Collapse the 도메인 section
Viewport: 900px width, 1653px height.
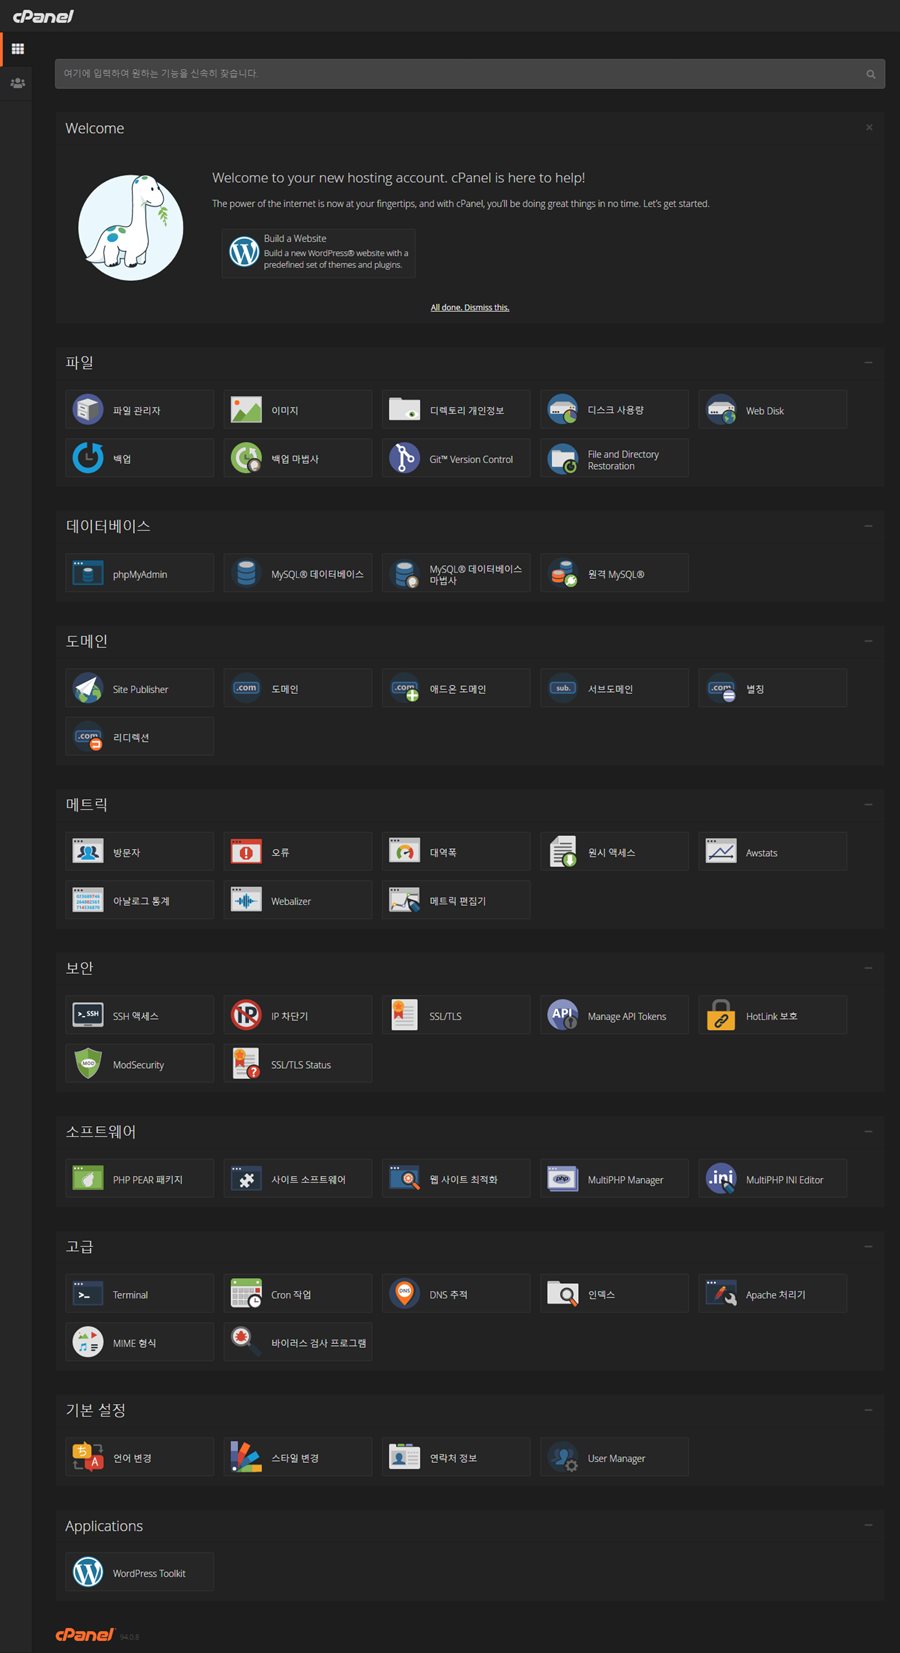(868, 641)
